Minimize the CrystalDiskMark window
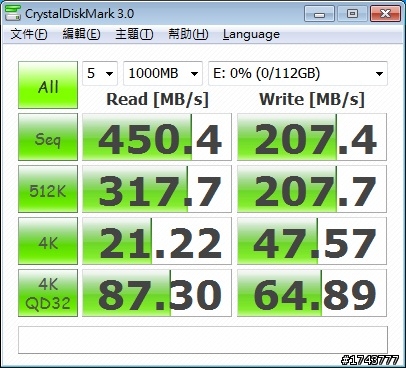406x368 pixels. click(319, 14)
